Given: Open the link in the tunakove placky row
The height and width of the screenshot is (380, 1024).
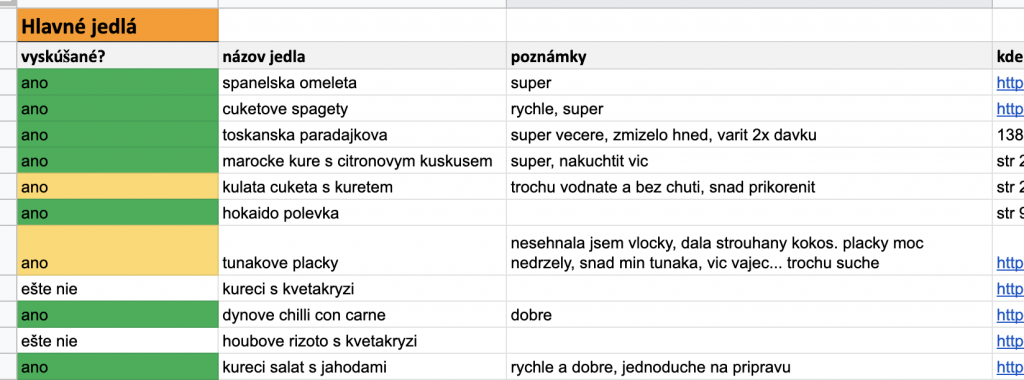Looking at the screenshot, I should [x=1010, y=263].
